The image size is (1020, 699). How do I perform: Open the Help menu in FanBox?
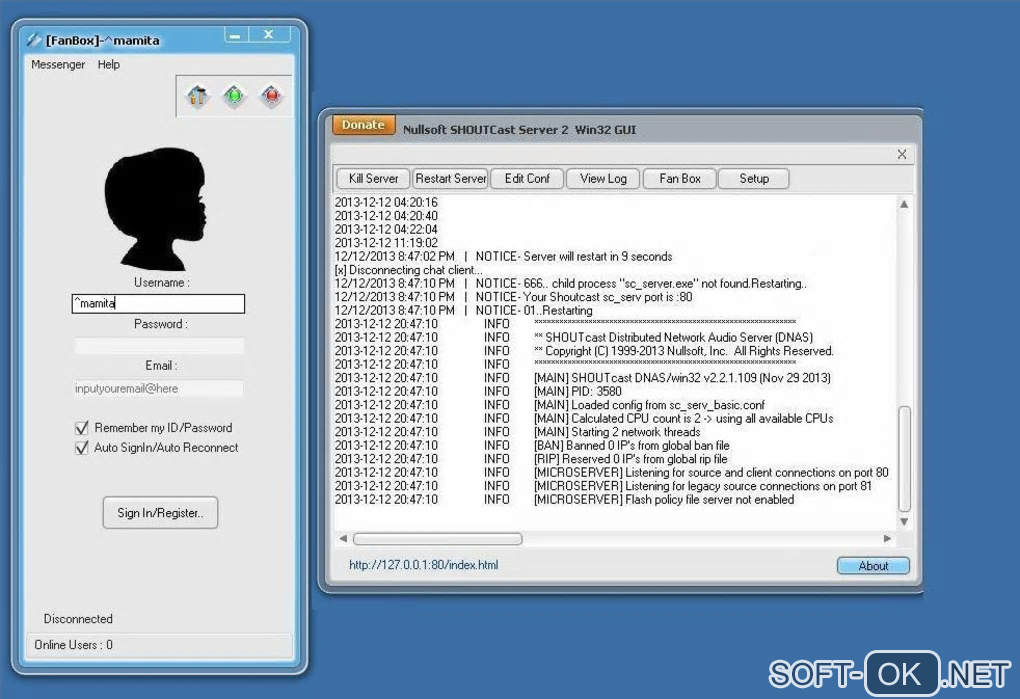(x=109, y=64)
